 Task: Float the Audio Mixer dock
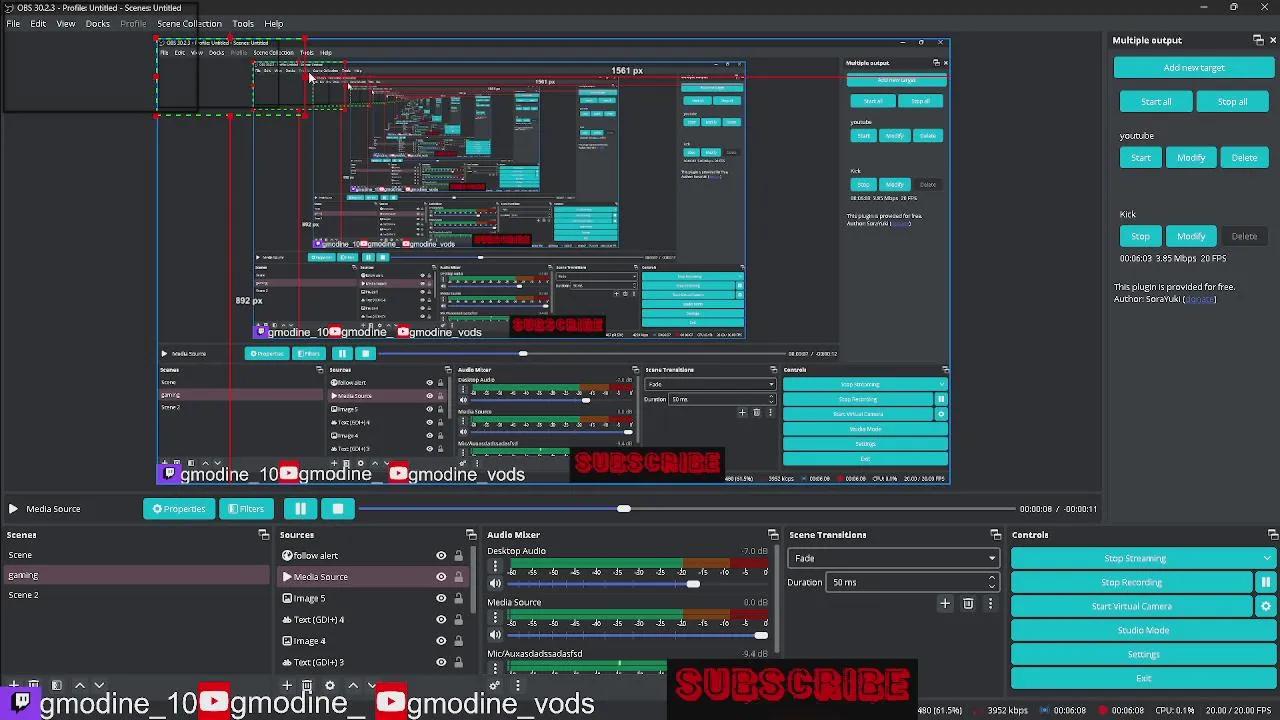coord(773,535)
